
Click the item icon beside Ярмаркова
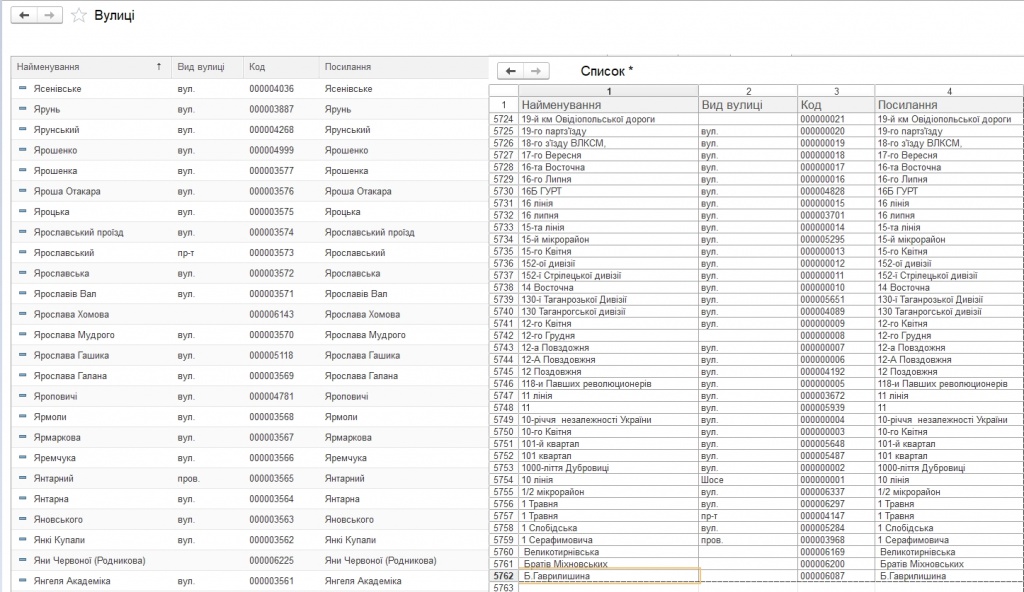(x=23, y=437)
